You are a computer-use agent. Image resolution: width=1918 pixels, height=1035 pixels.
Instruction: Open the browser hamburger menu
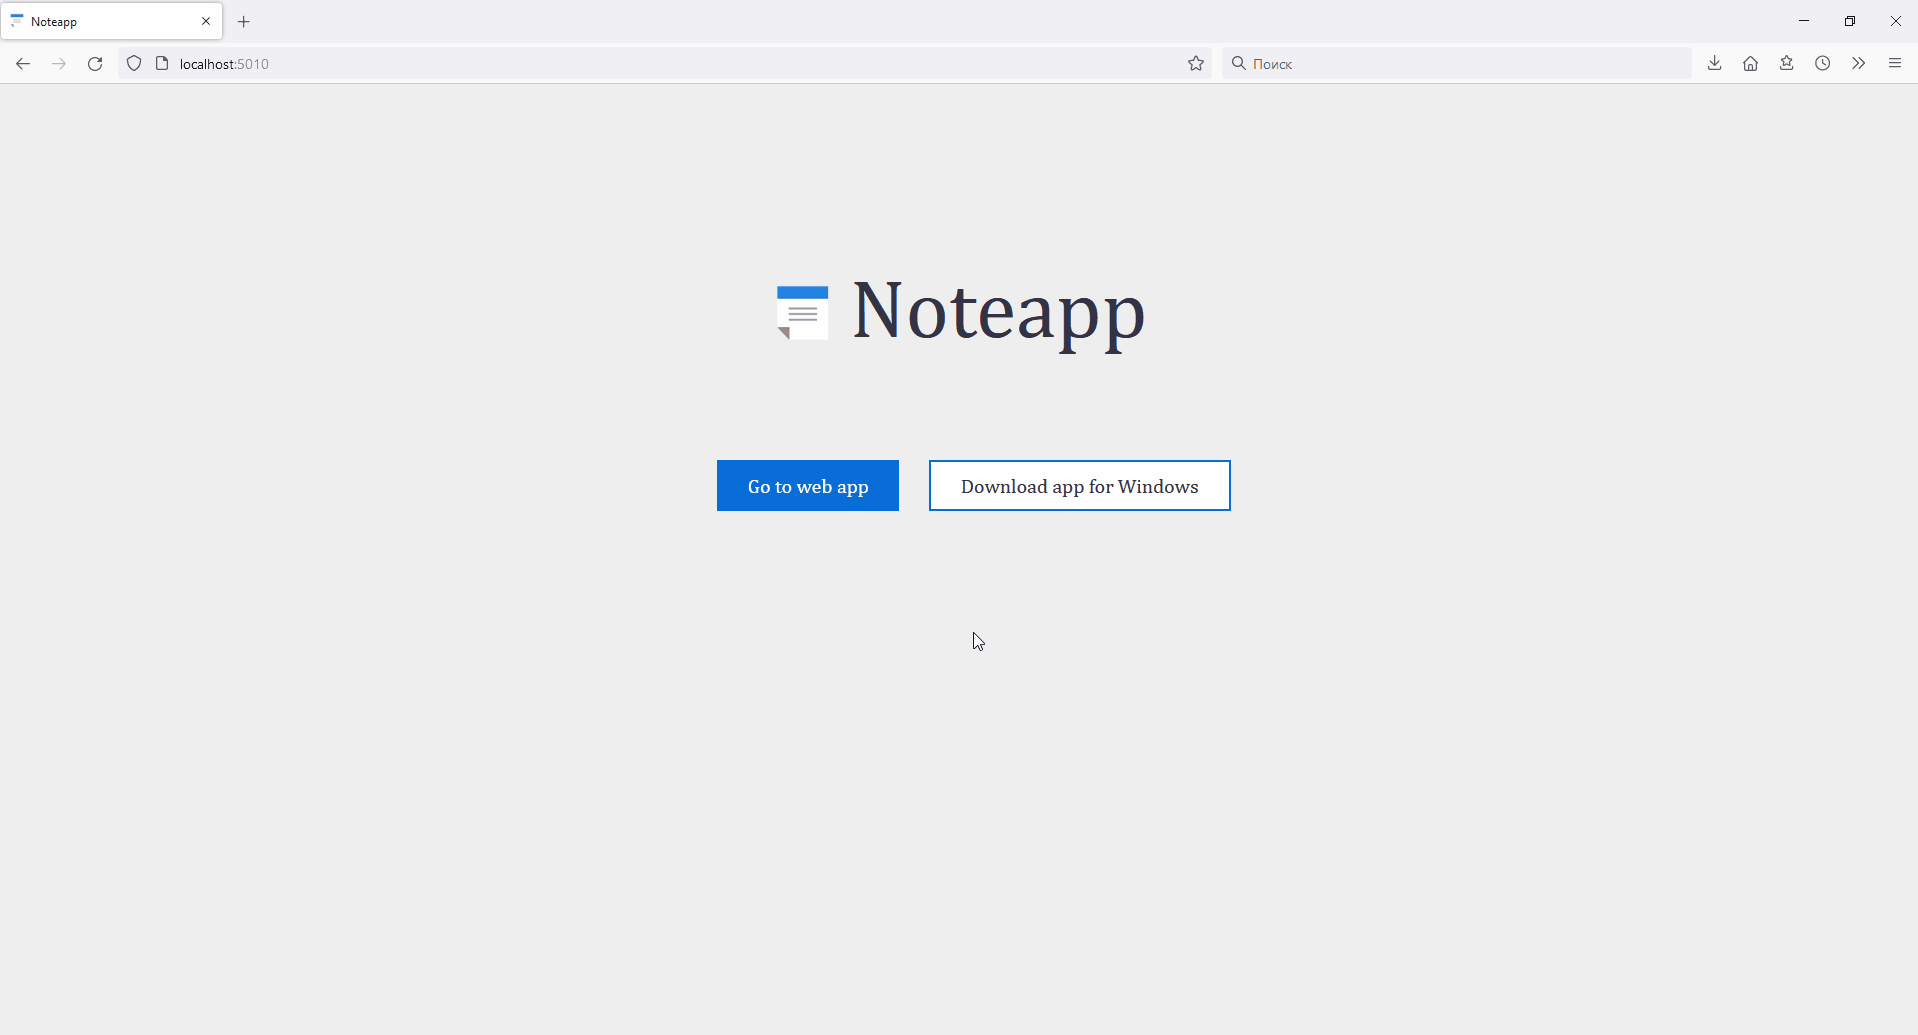(1895, 63)
